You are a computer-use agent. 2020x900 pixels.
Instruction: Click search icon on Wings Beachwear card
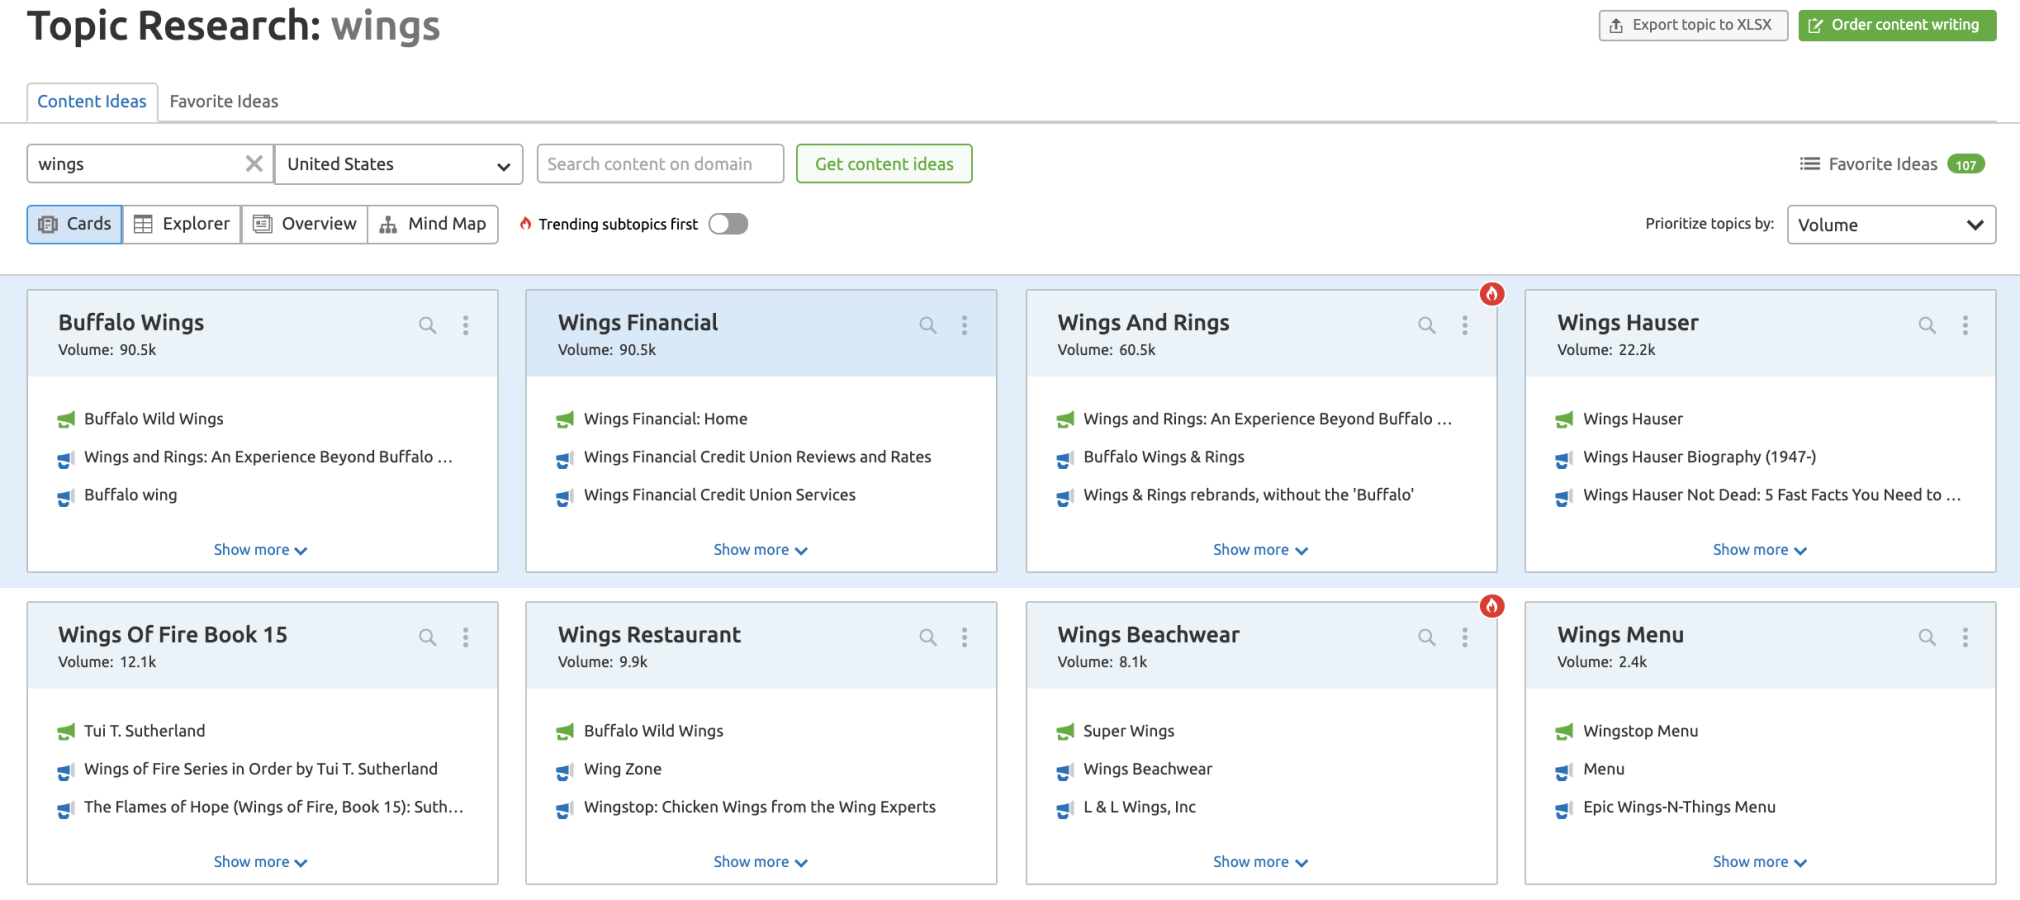[1427, 637]
